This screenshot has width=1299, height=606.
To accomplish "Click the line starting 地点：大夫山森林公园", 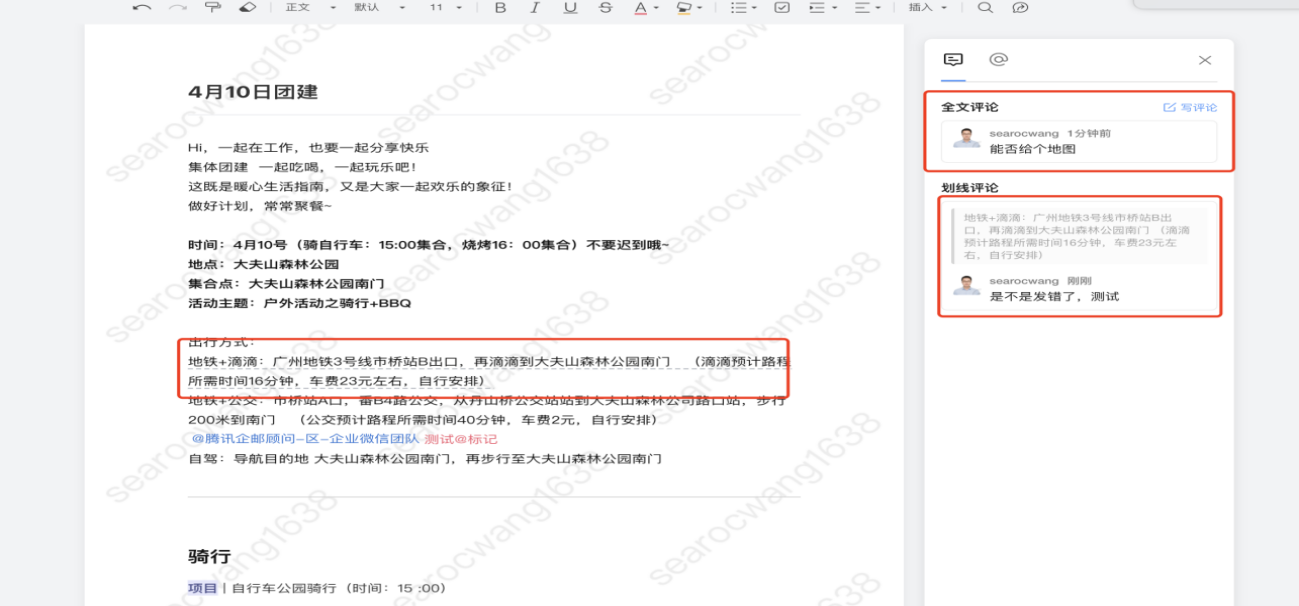I will tap(263, 265).
